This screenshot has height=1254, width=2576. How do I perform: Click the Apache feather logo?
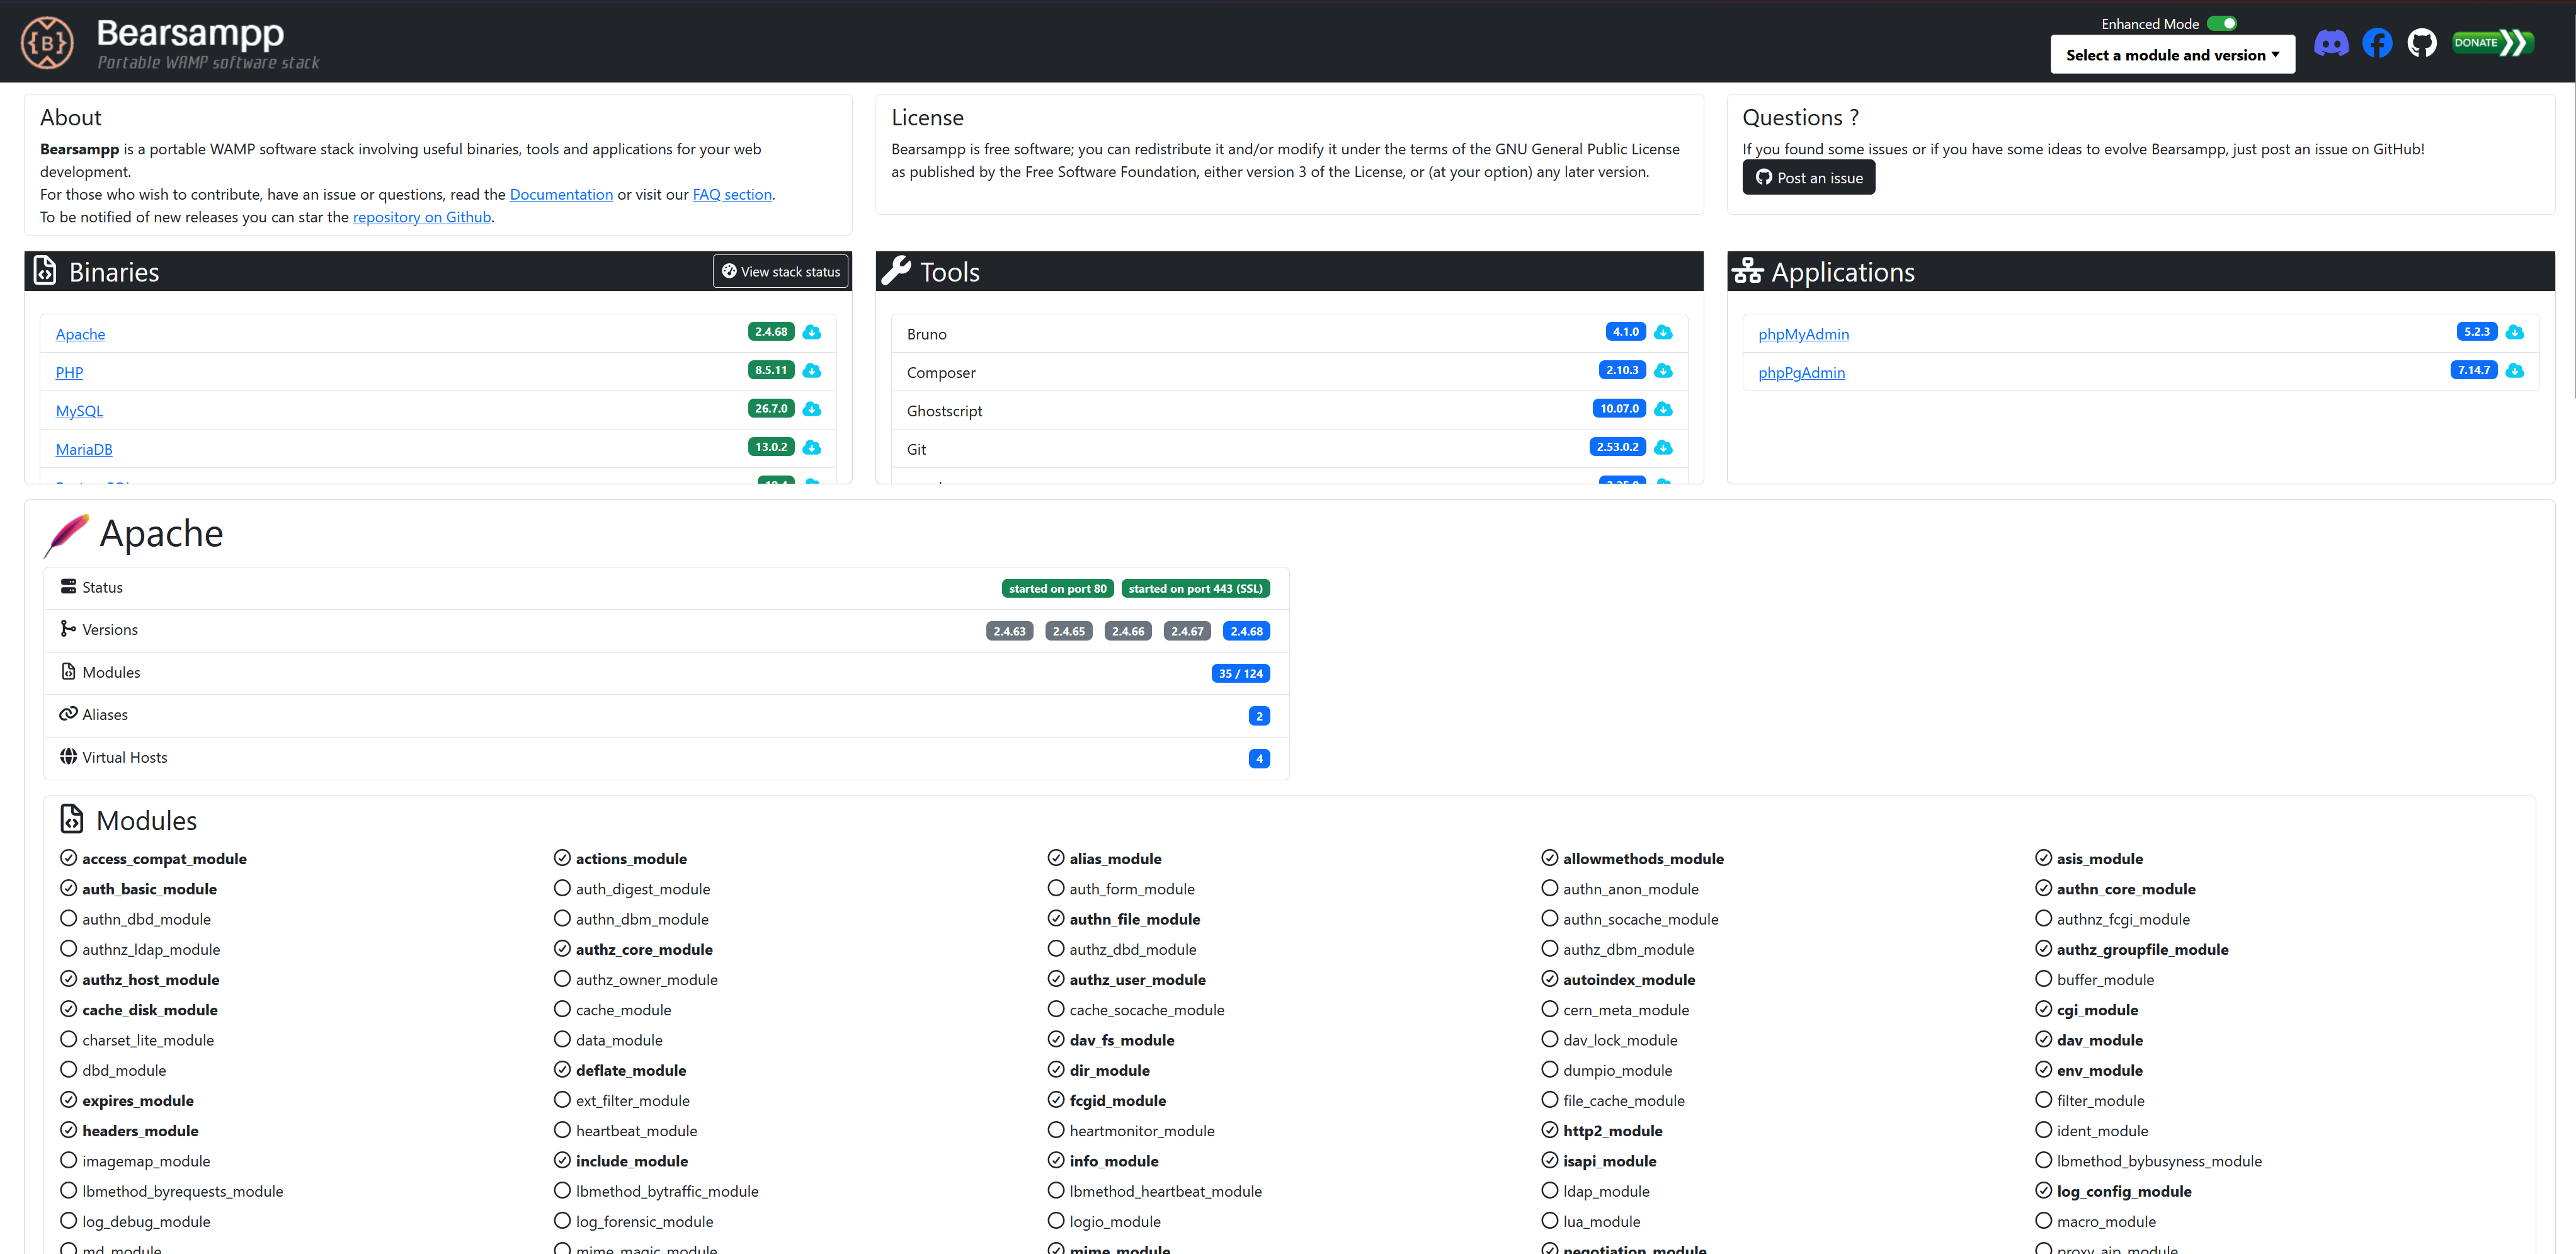tap(66, 535)
